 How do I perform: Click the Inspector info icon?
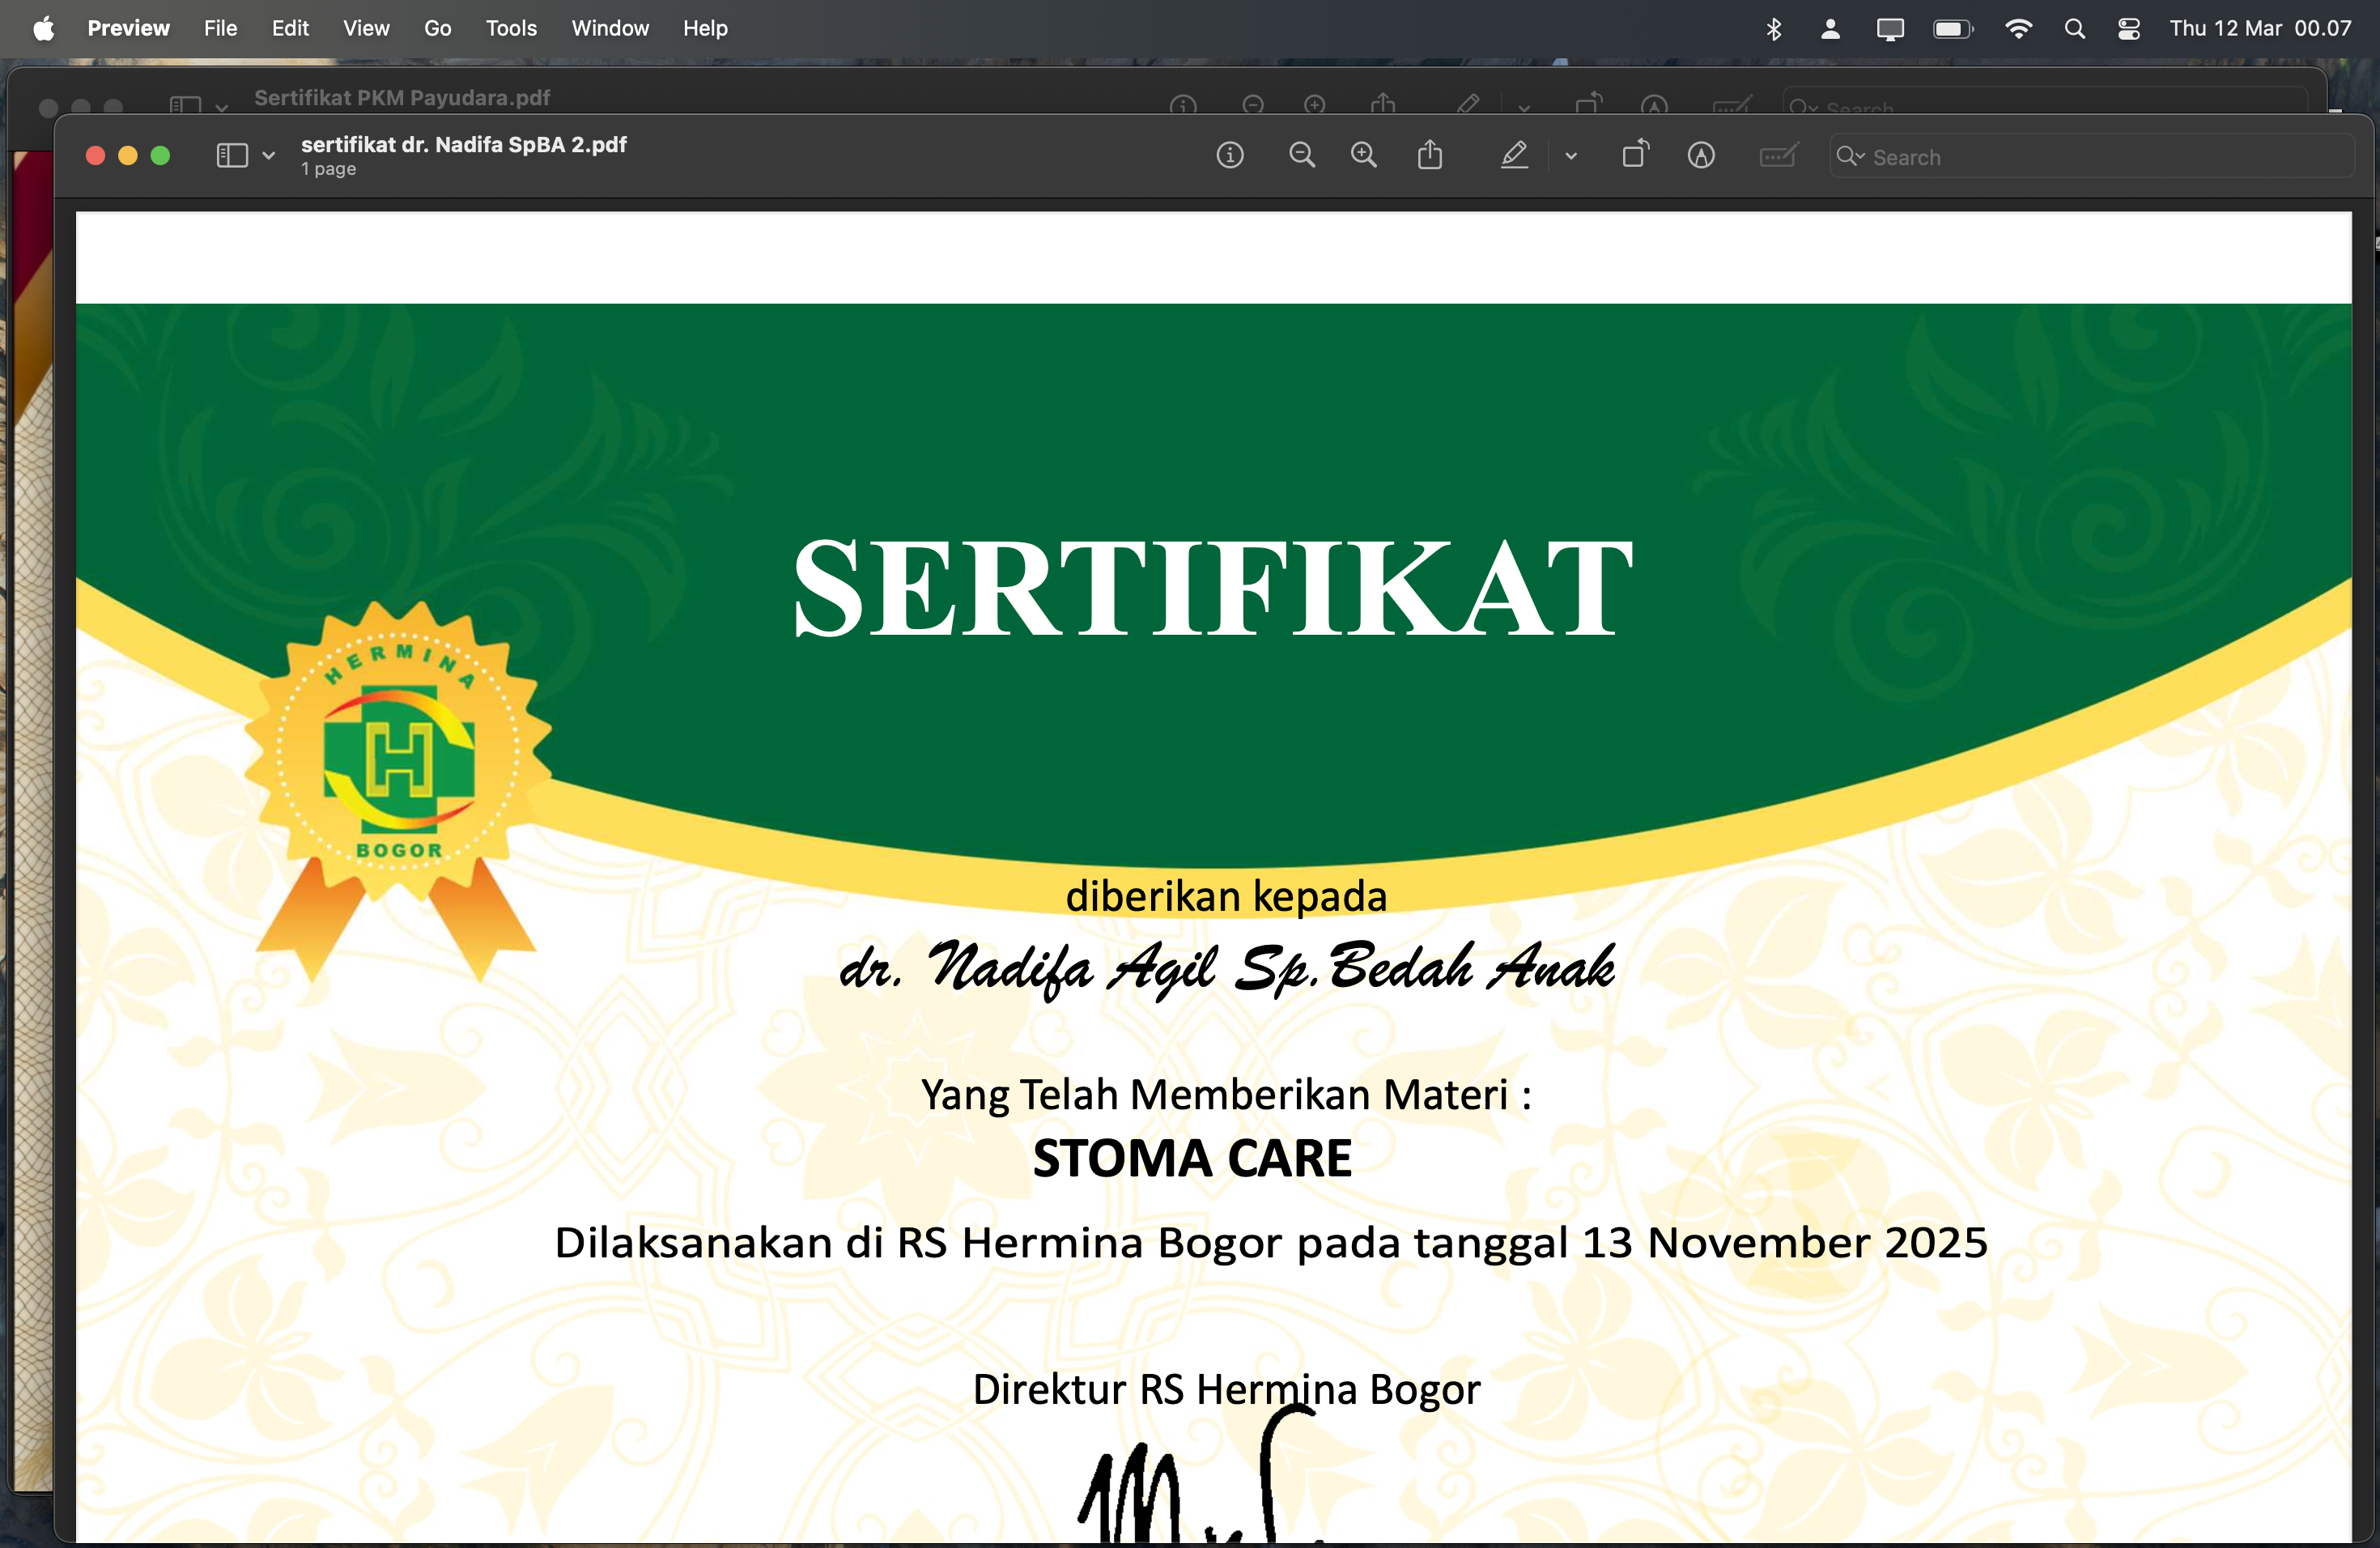click(1229, 155)
